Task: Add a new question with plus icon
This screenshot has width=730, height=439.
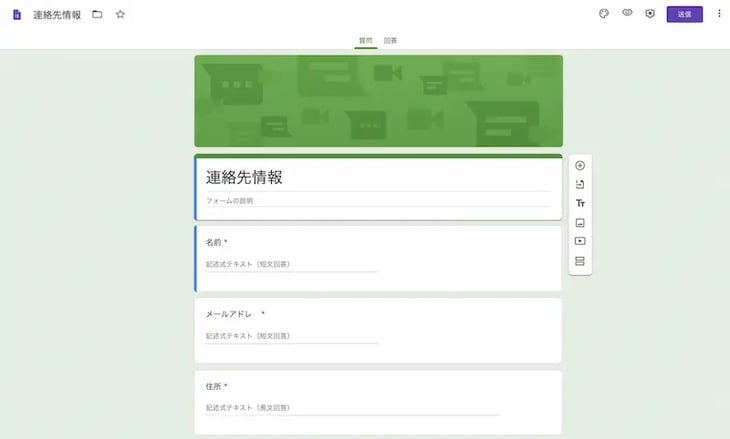Action: [580, 165]
